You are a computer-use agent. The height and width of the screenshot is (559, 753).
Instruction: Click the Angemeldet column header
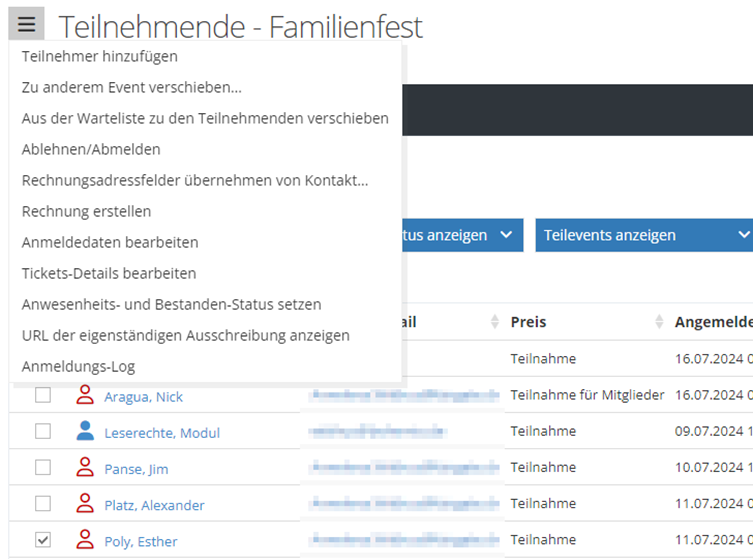coord(713,322)
